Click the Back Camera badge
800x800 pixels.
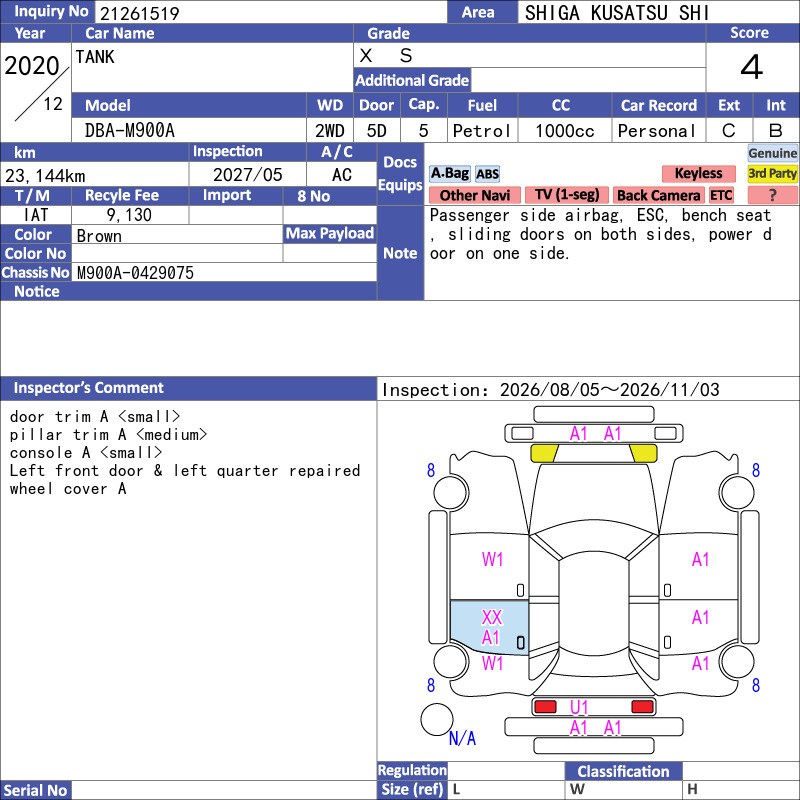(x=658, y=195)
